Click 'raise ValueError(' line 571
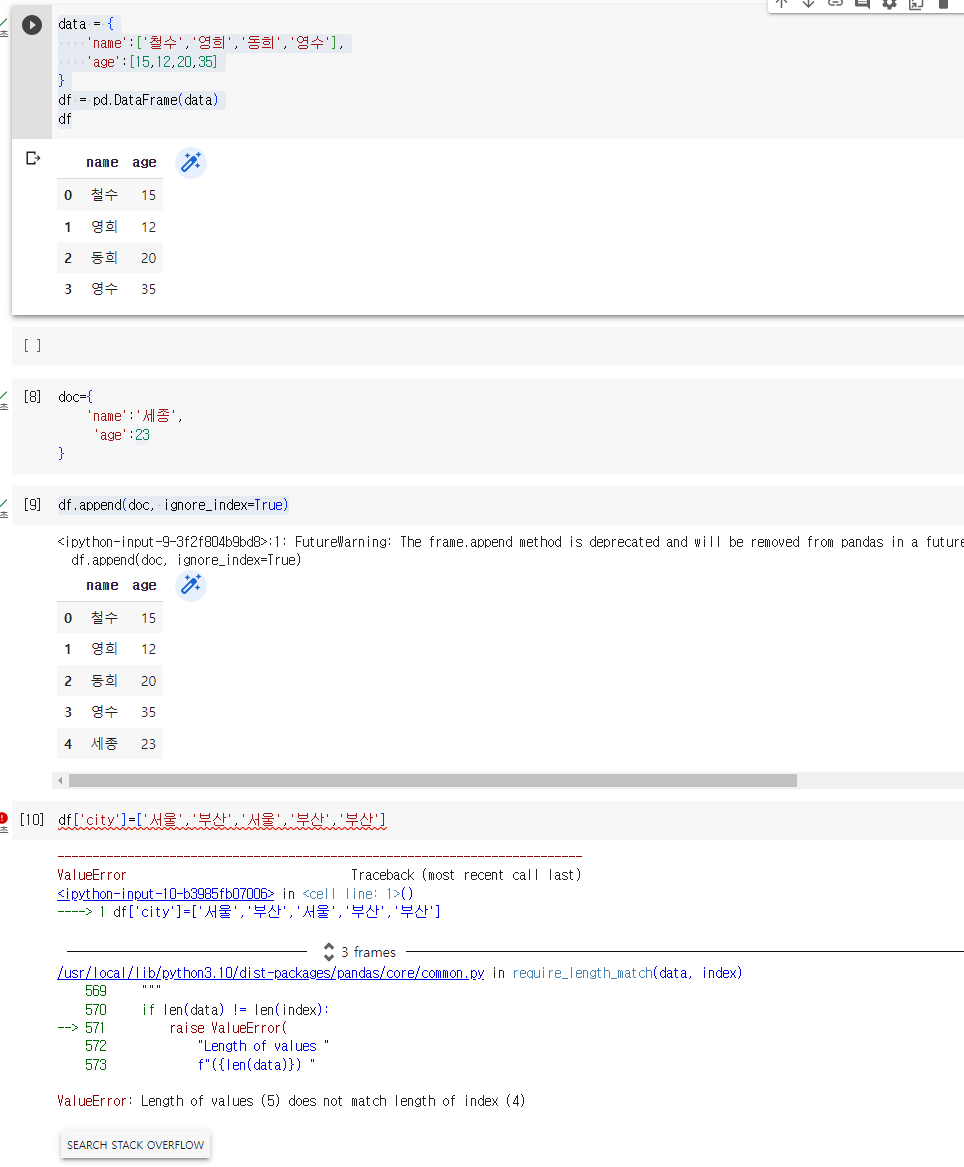The width and height of the screenshot is (964, 1167). click(x=228, y=1028)
